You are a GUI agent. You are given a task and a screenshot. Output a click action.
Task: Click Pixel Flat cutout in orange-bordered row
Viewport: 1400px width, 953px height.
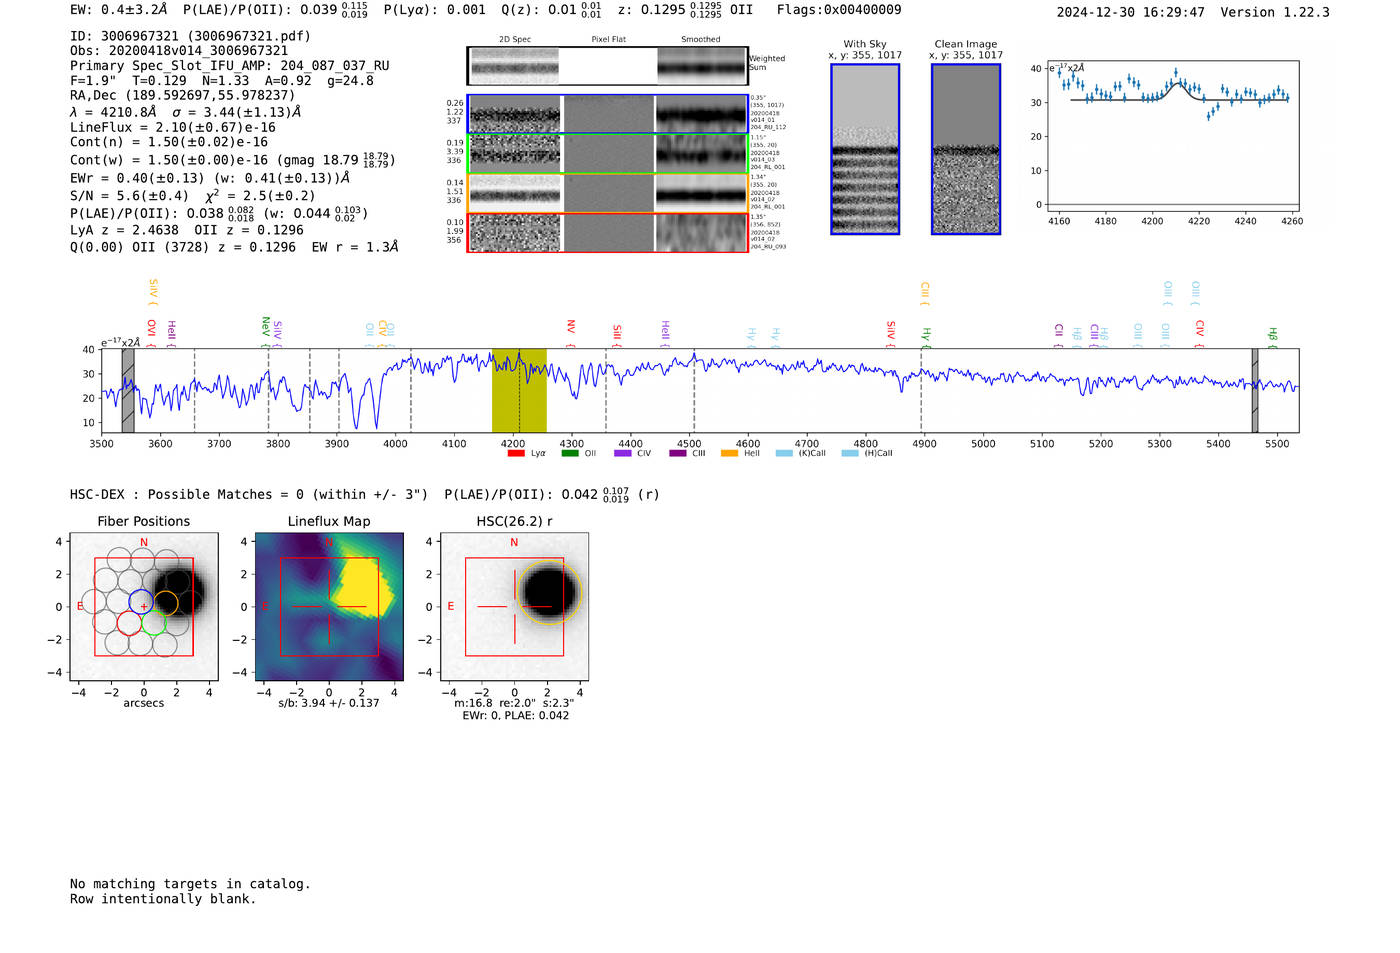[608, 193]
